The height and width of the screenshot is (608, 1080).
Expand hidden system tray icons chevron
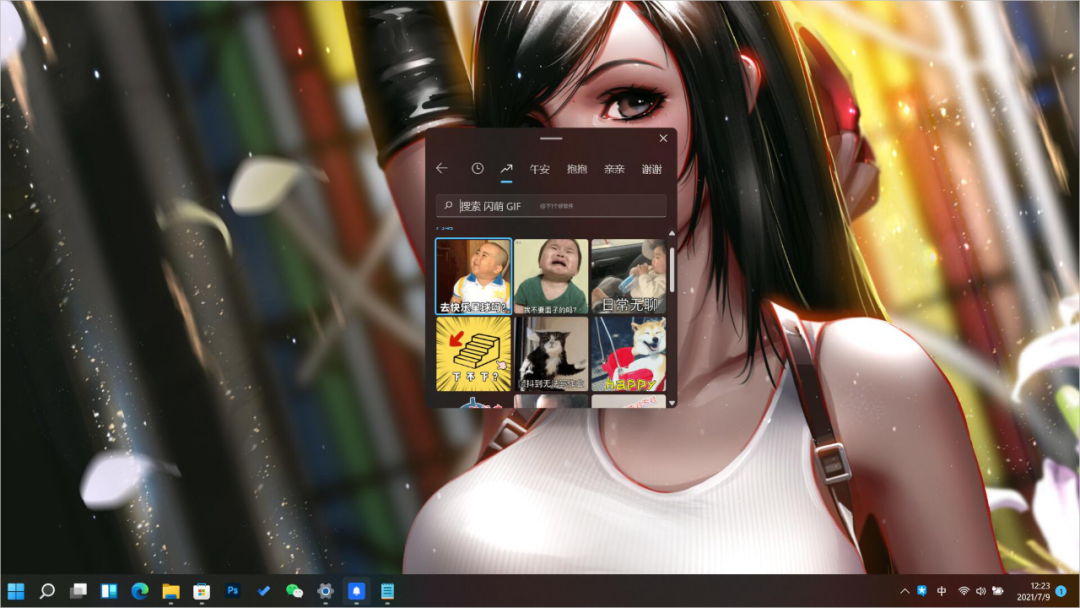905,591
